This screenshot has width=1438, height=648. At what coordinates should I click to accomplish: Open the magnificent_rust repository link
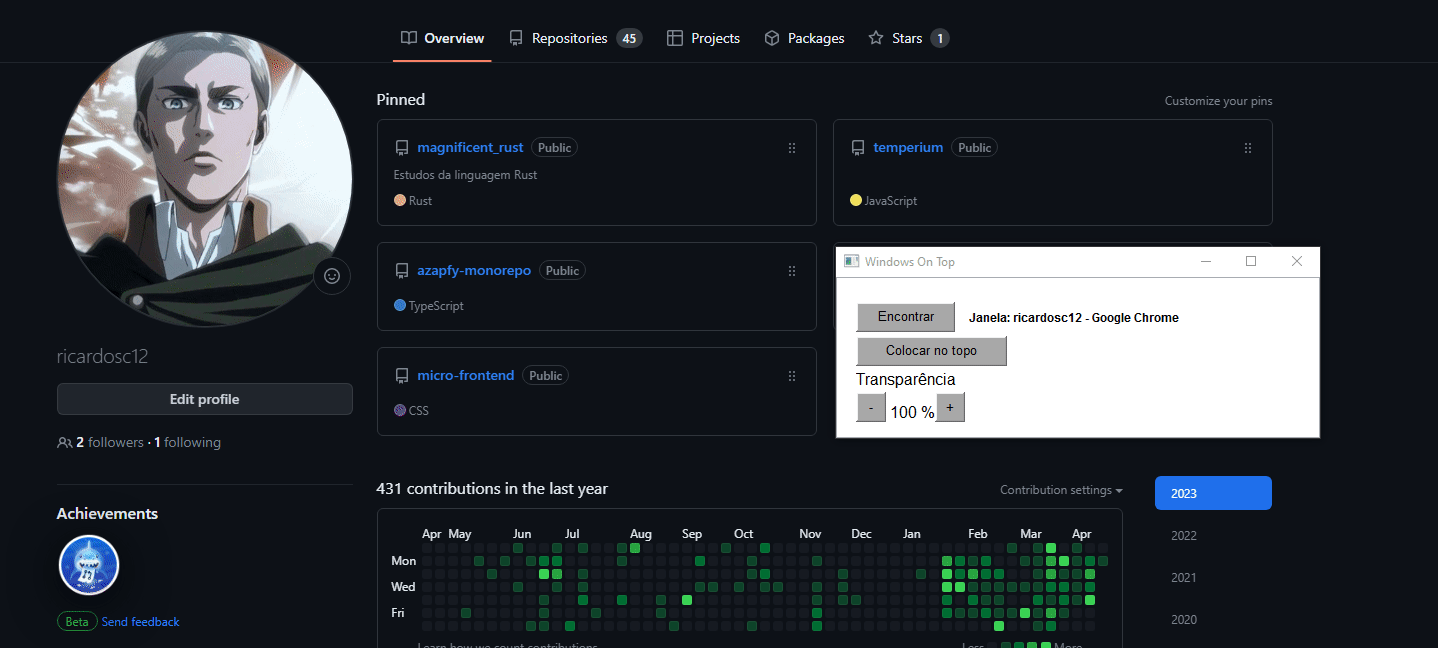point(470,147)
